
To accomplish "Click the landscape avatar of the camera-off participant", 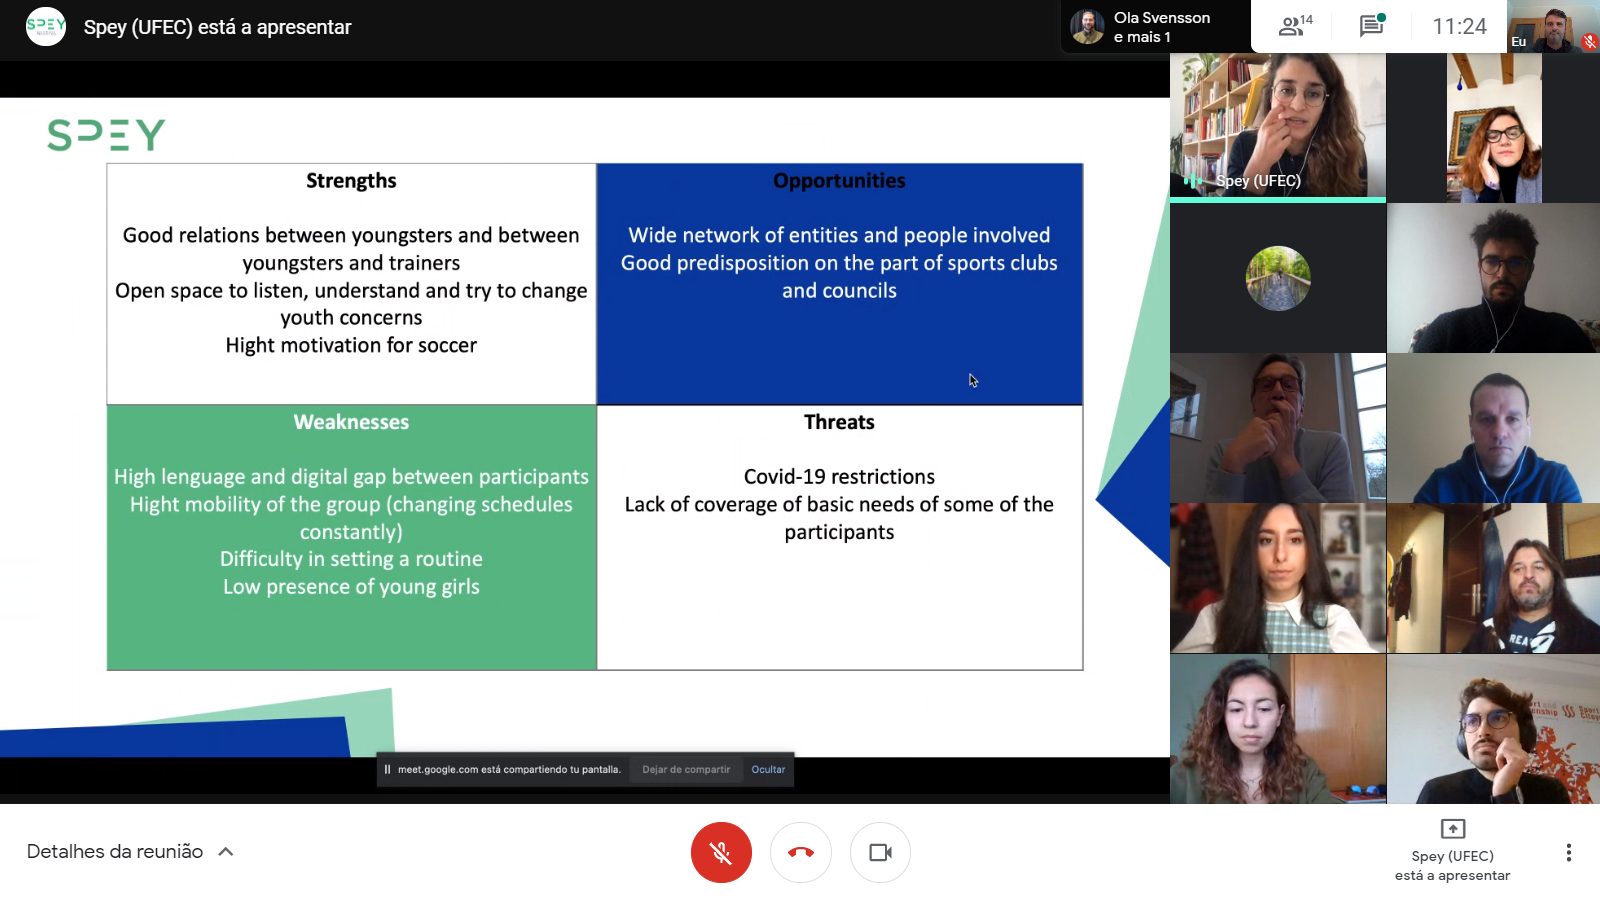I will pos(1277,278).
